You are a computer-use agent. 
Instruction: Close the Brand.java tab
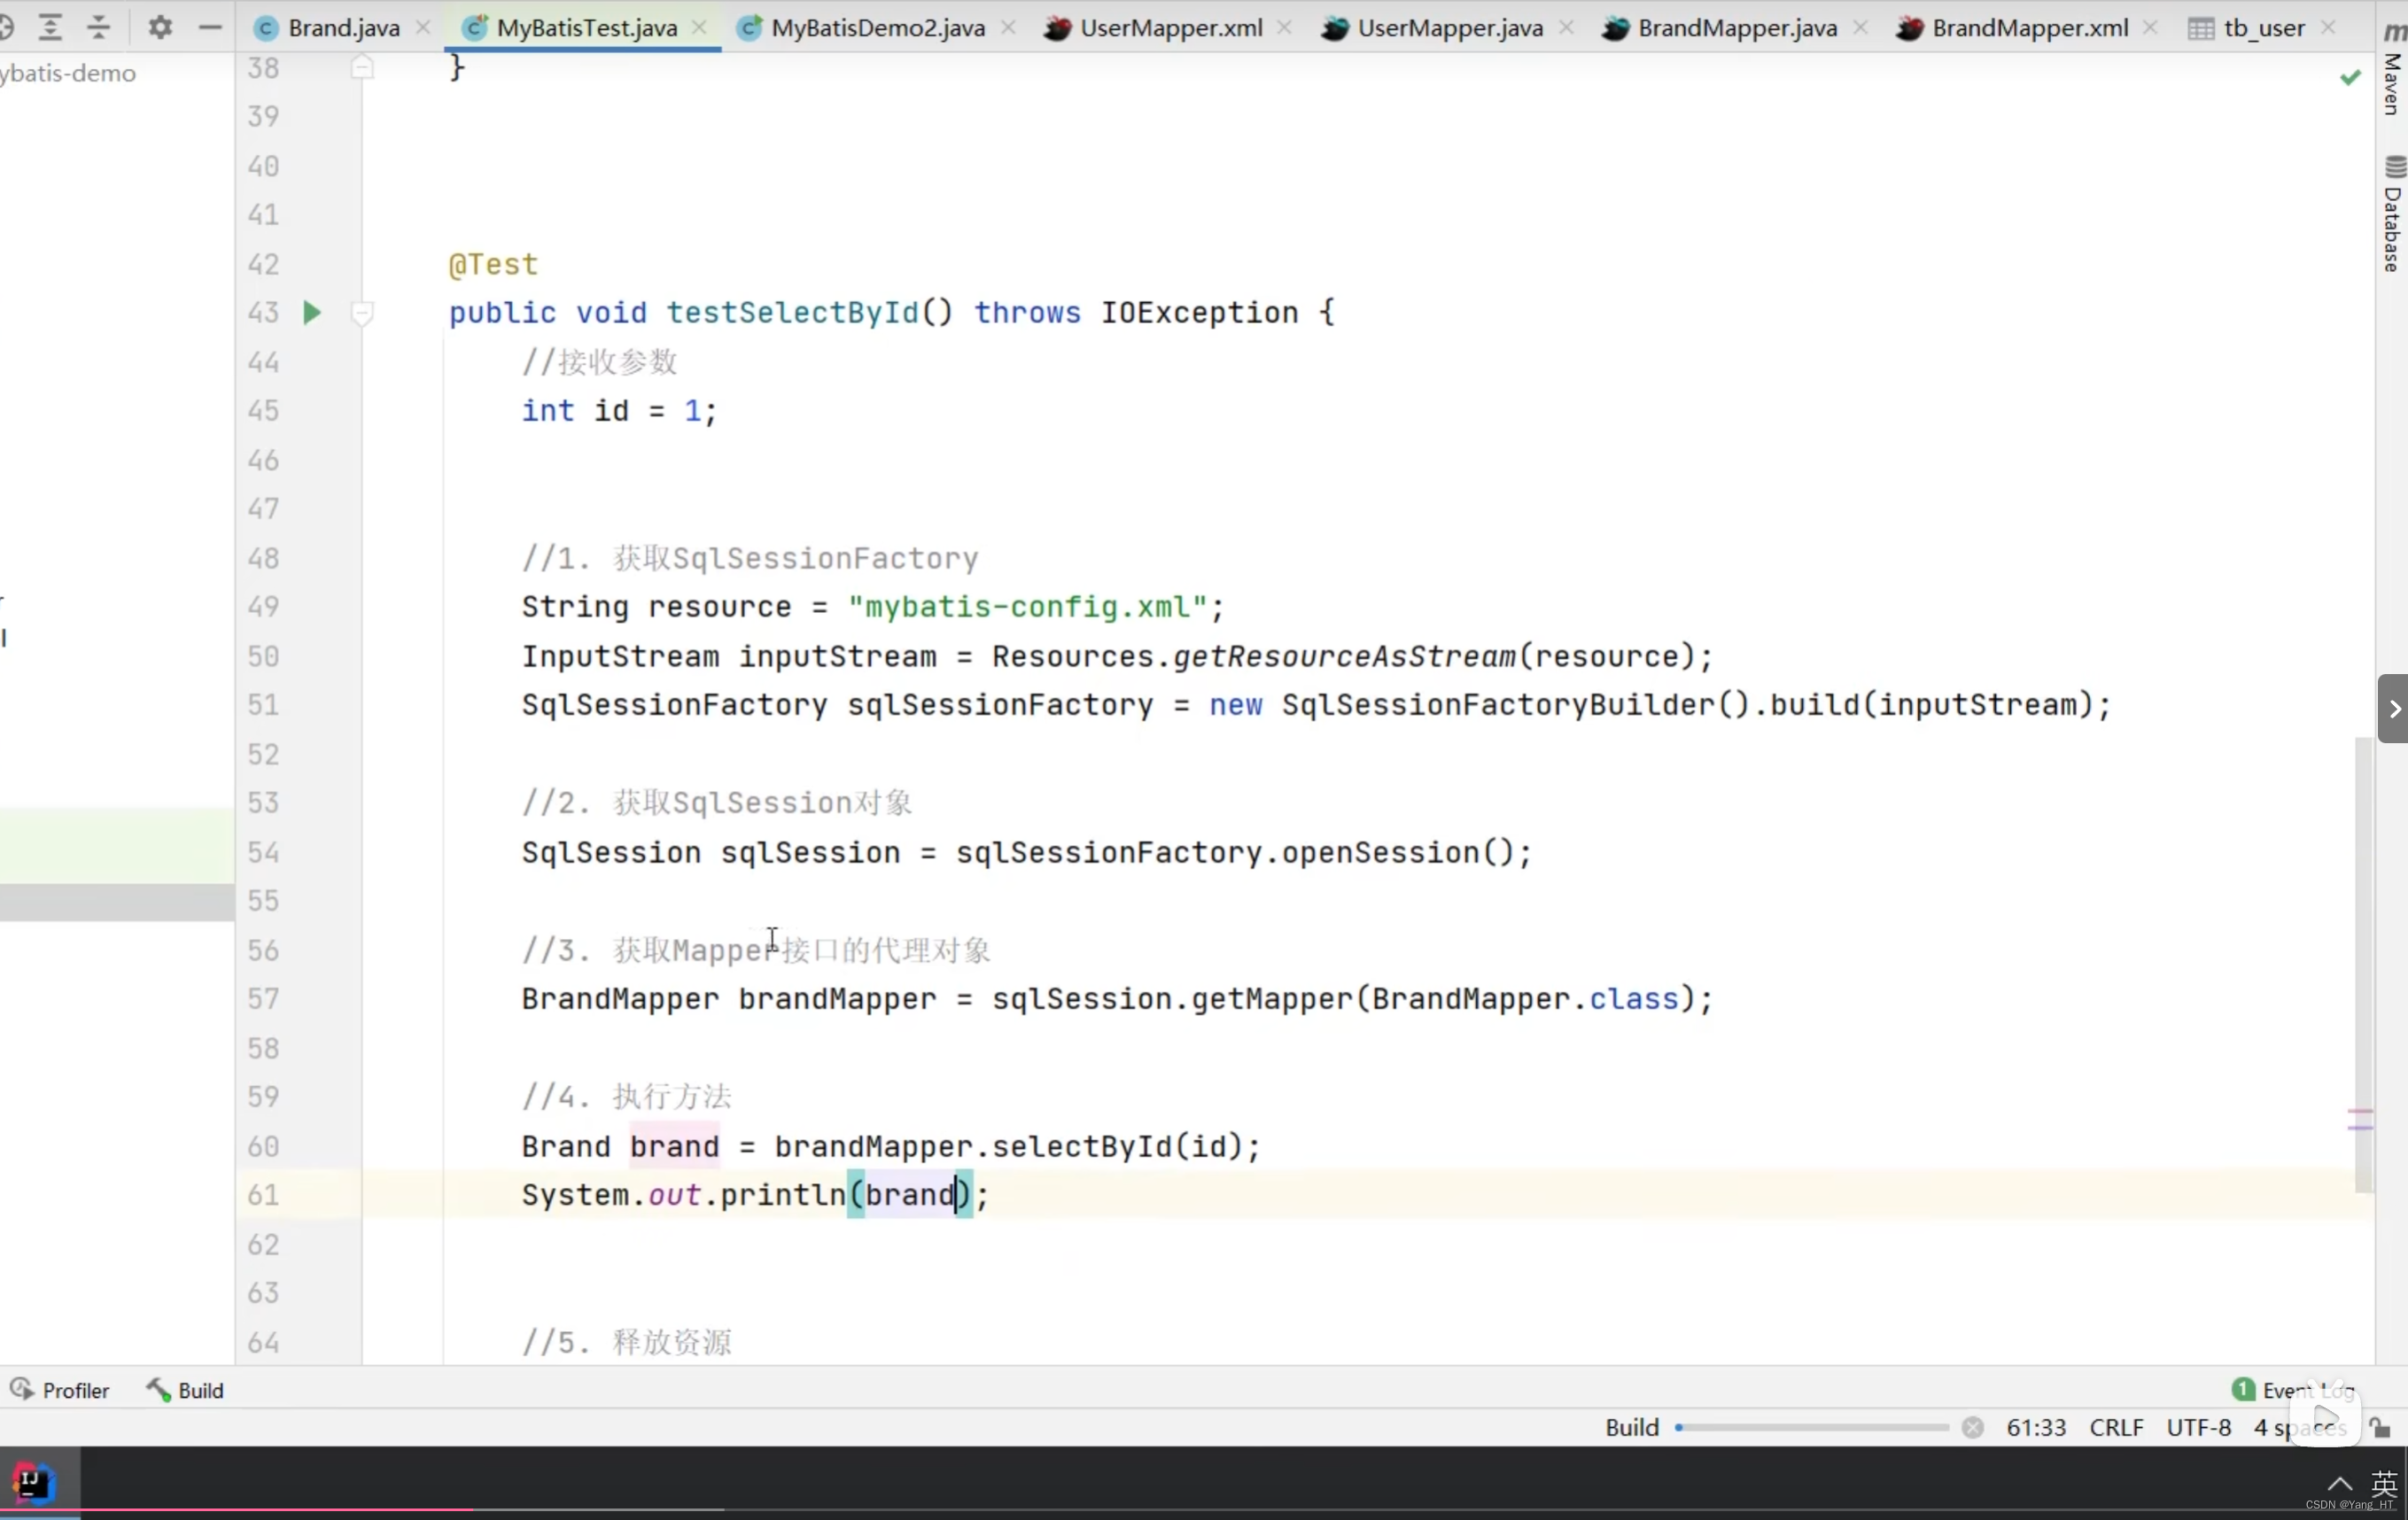pos(423,28)
